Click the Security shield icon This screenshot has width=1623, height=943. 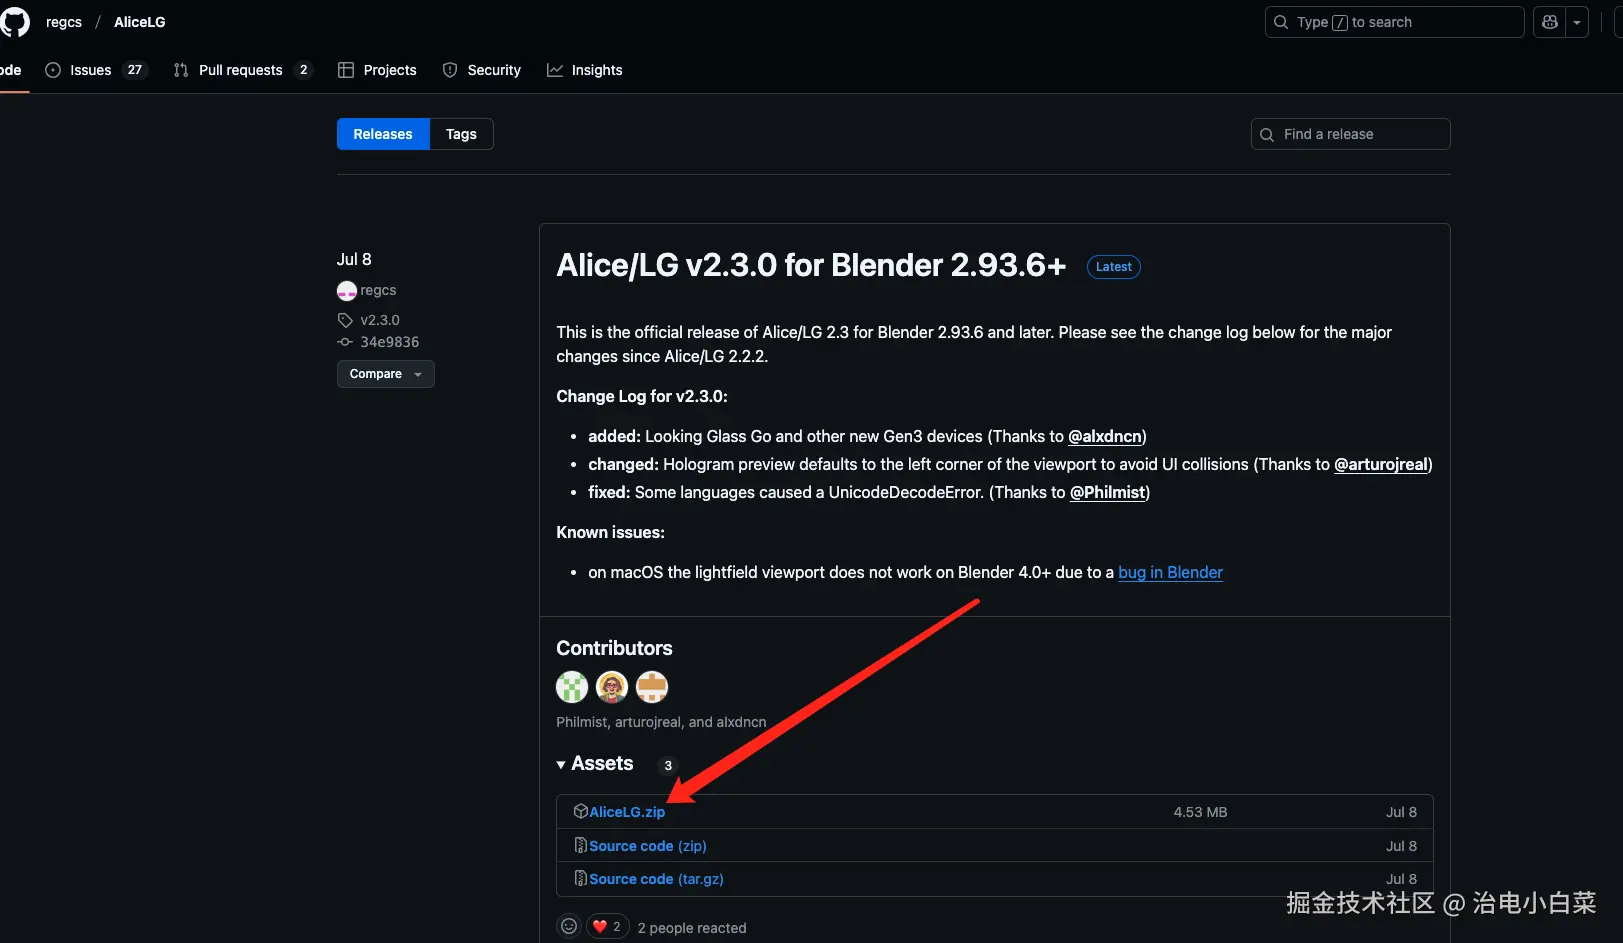tap(450, 70)
